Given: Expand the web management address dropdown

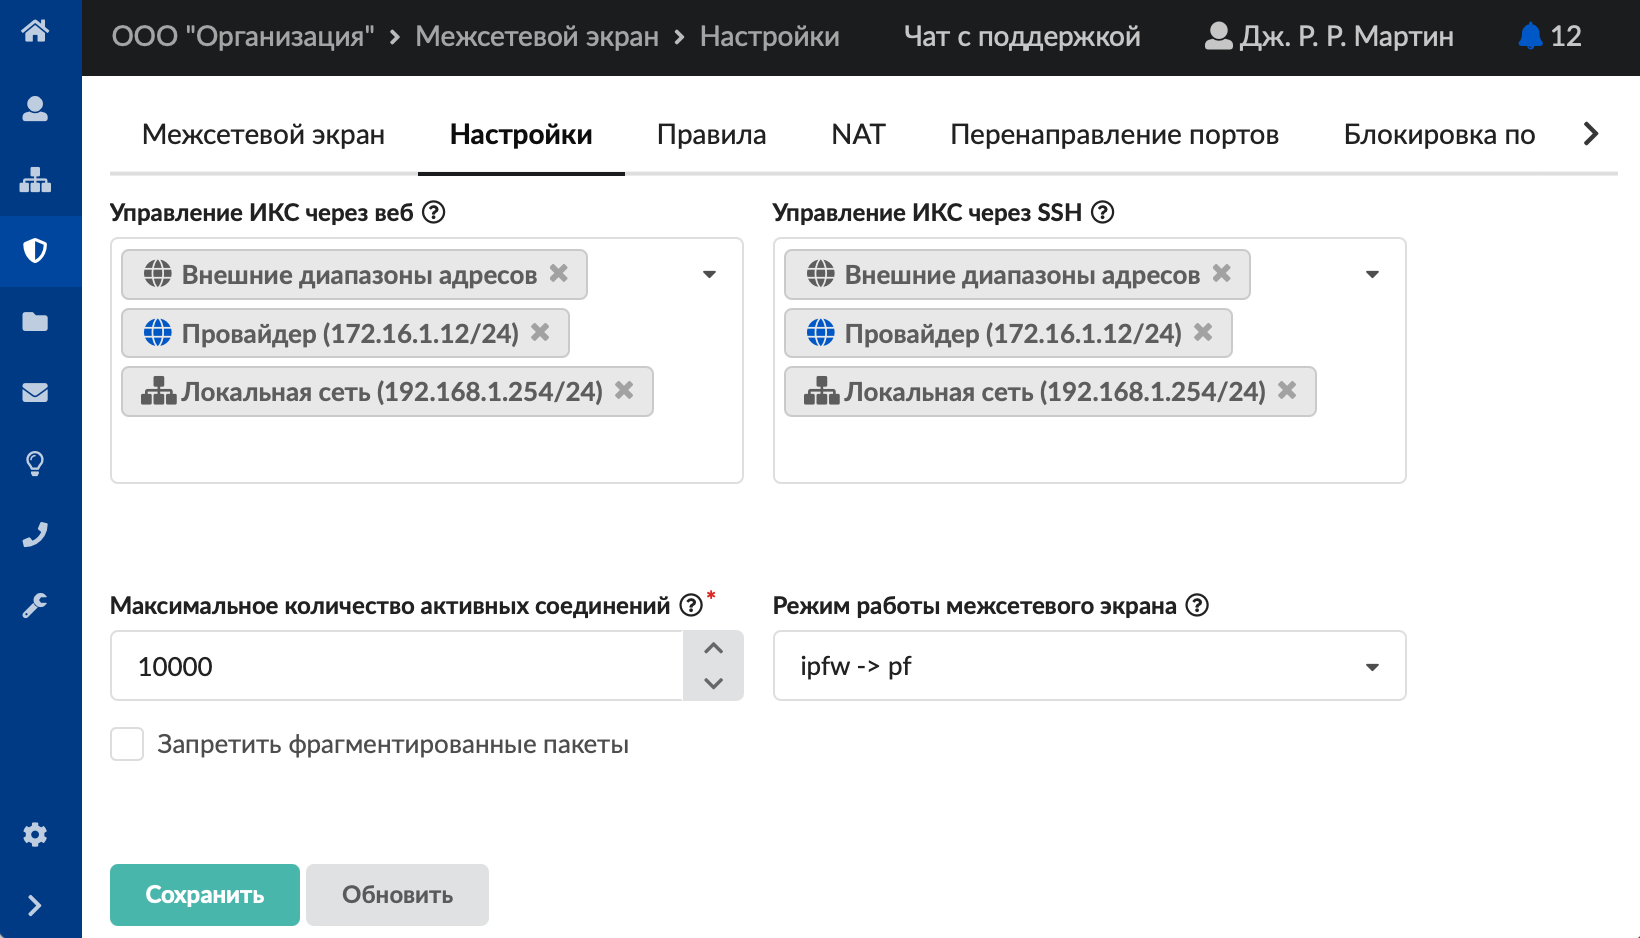Looking at the screenshot, I should pos(709,274).
